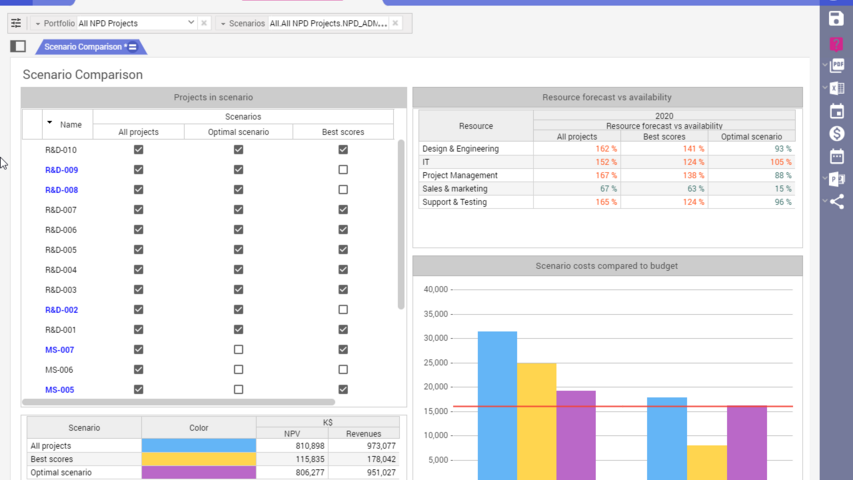Clear the Scenarios filter with X button

[395, 23]
